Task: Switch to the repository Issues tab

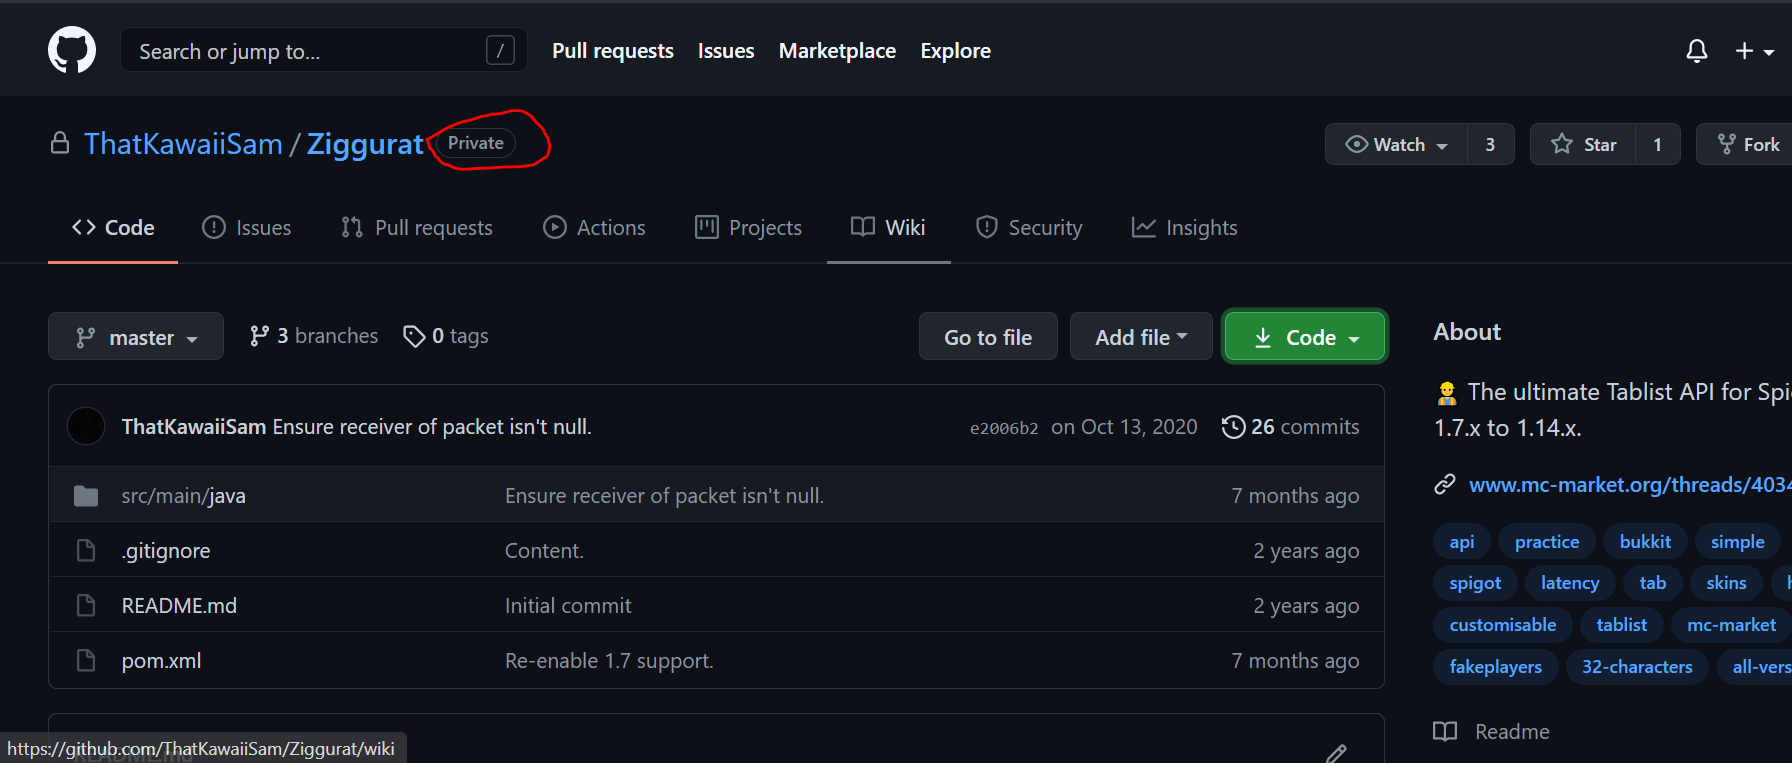Action: click(x=246, y=228)
